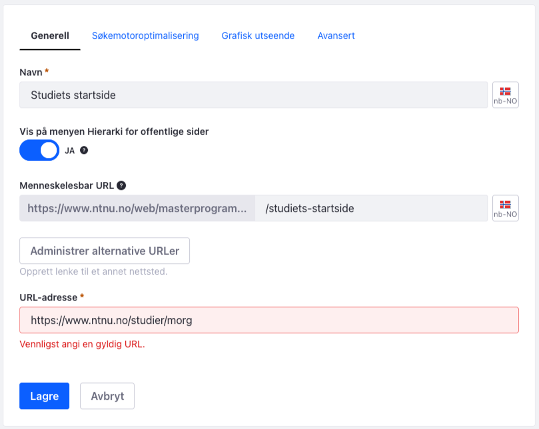Open the nb-NO language selector beside friendly URL
Screen dimensions: 539x429
click(x=505, y=208)
